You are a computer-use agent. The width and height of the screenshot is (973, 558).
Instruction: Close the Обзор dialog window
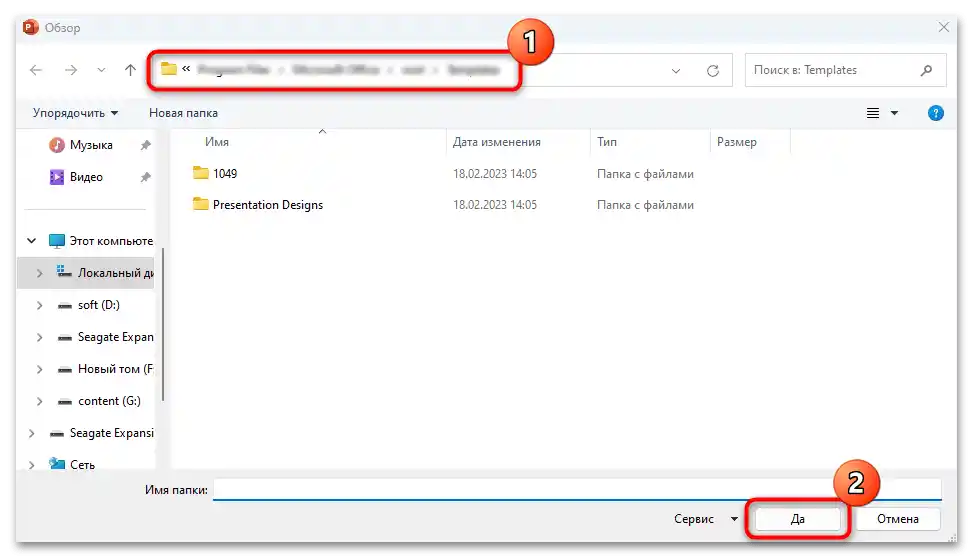pyautogui.click(x=943, y=27)
